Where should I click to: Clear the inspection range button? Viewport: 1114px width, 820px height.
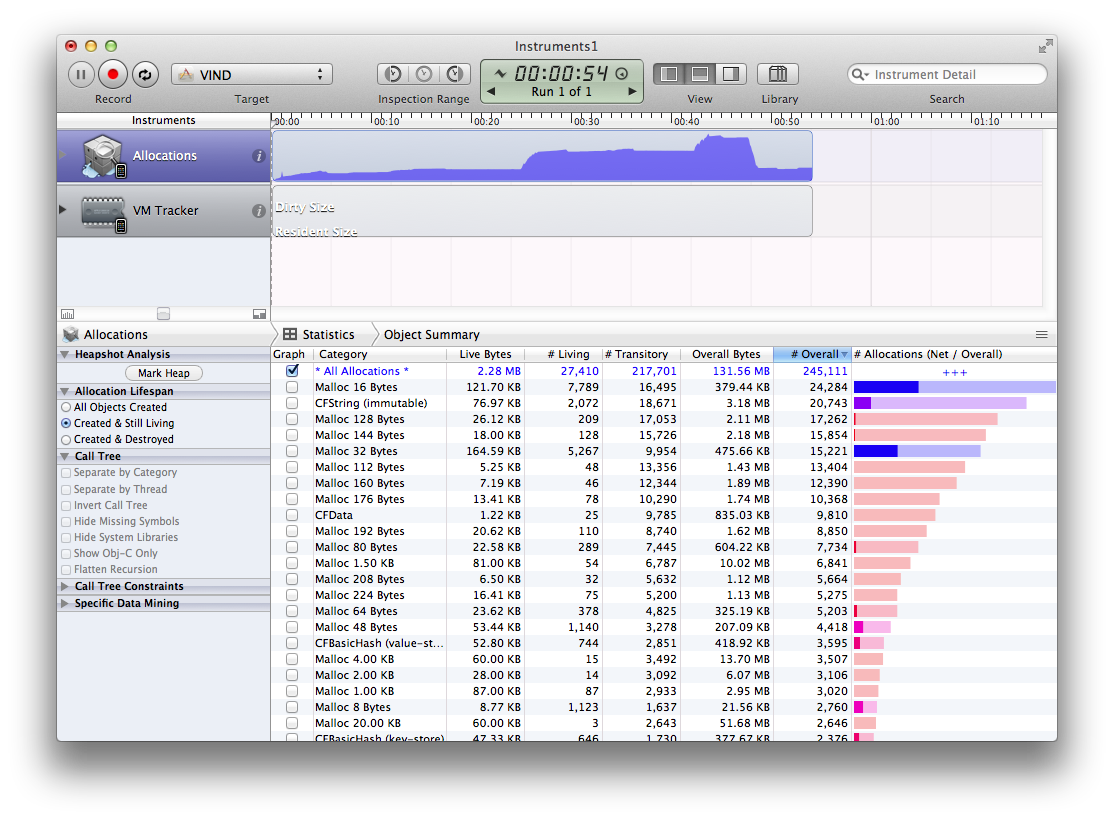pyautogui.click(x=424, y=74)
